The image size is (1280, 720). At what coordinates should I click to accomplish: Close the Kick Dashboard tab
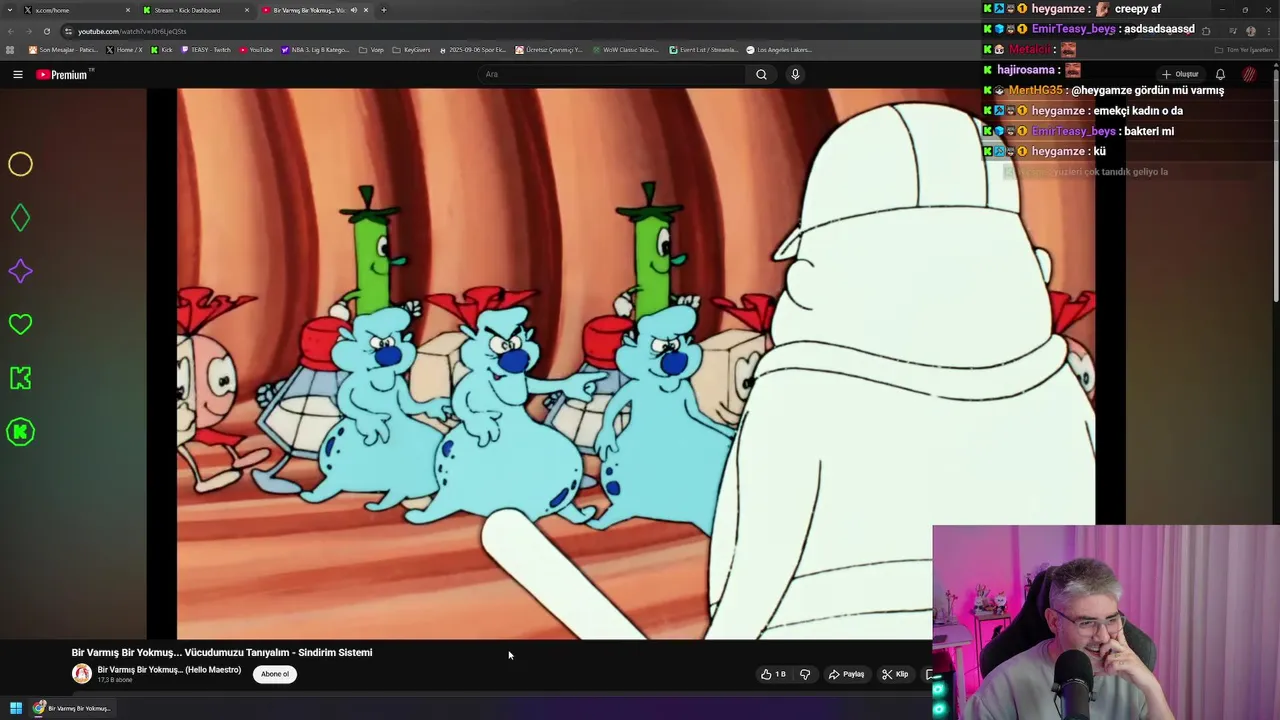click(246, 10)
